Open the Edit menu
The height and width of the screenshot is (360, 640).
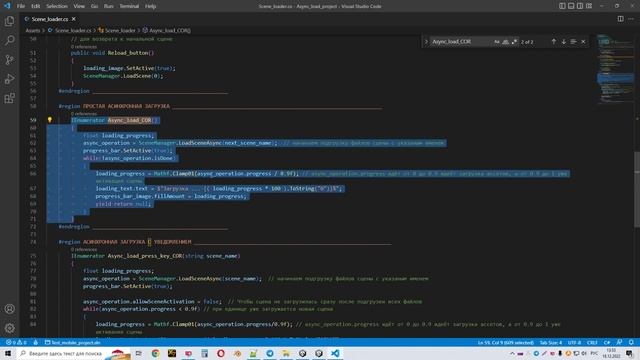(x=36, y=6)
